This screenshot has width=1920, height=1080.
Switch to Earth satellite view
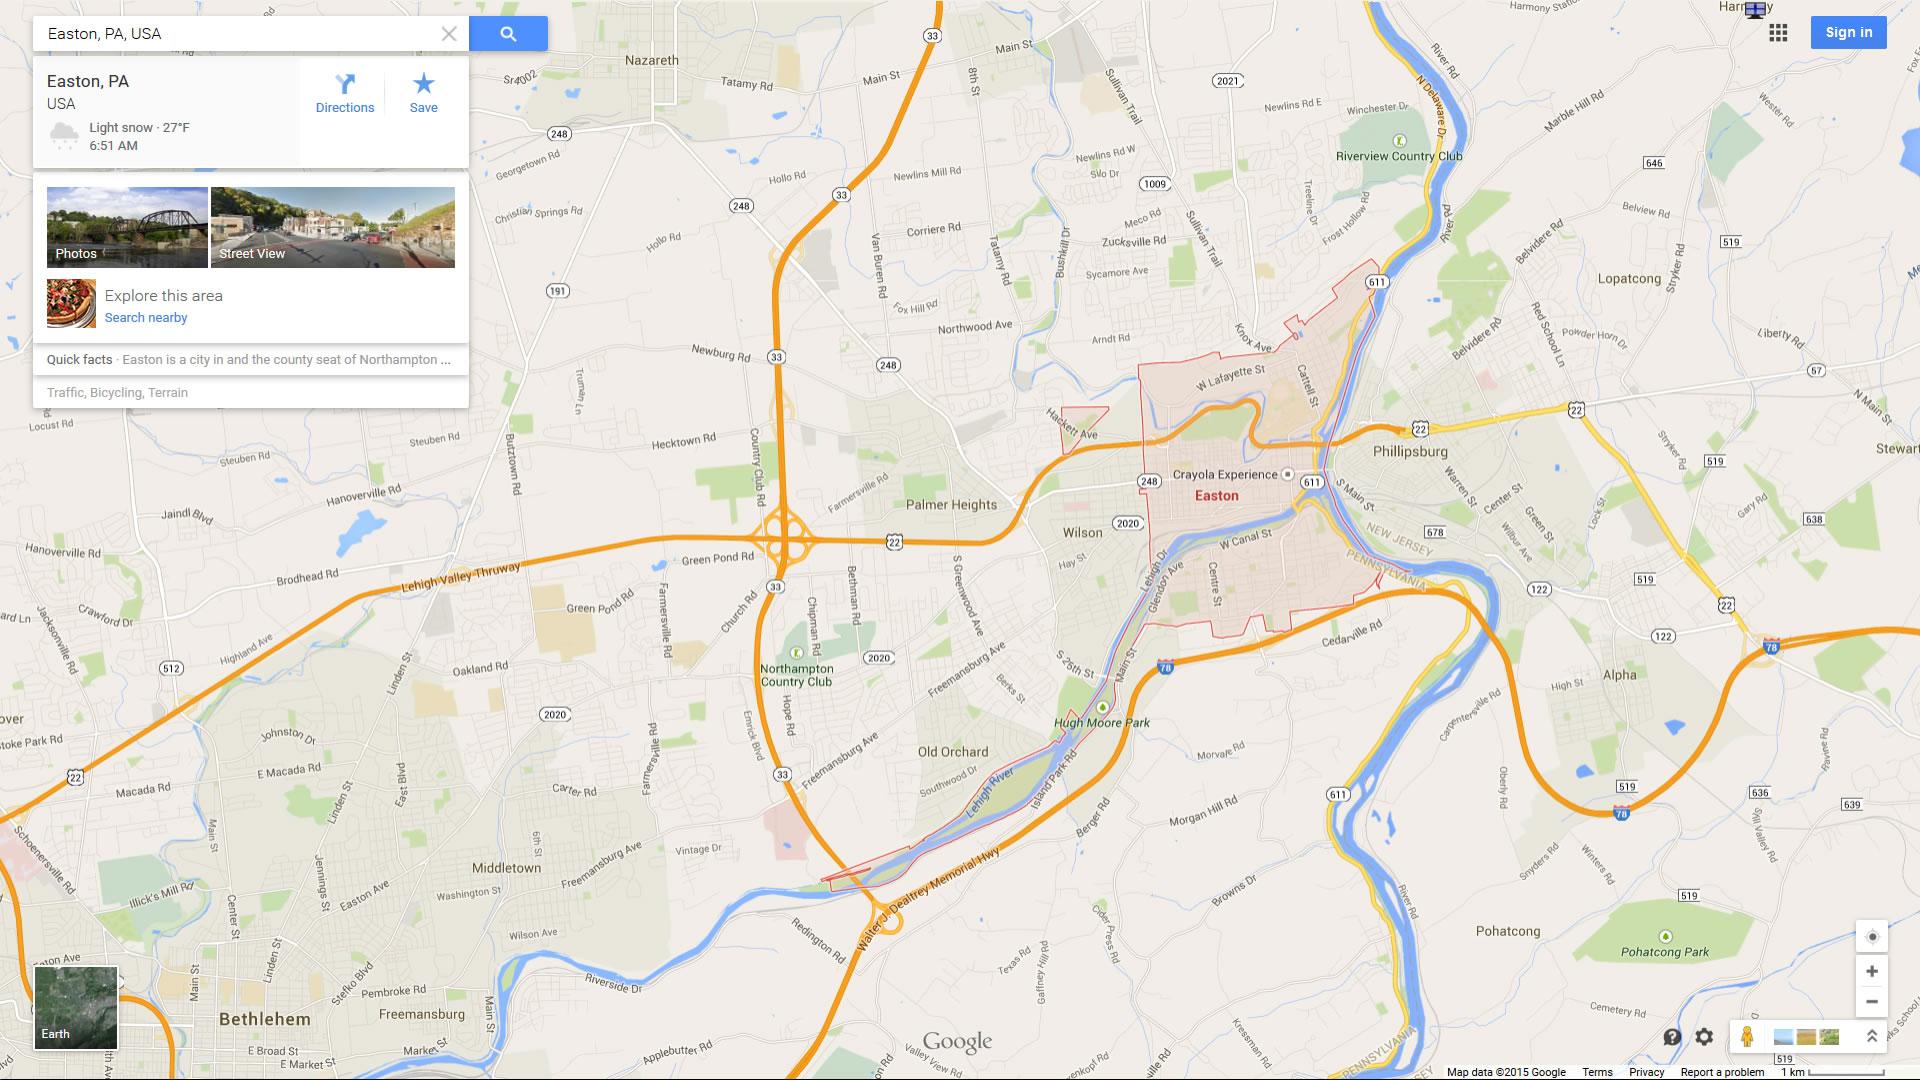click(x=76, y=1007)
